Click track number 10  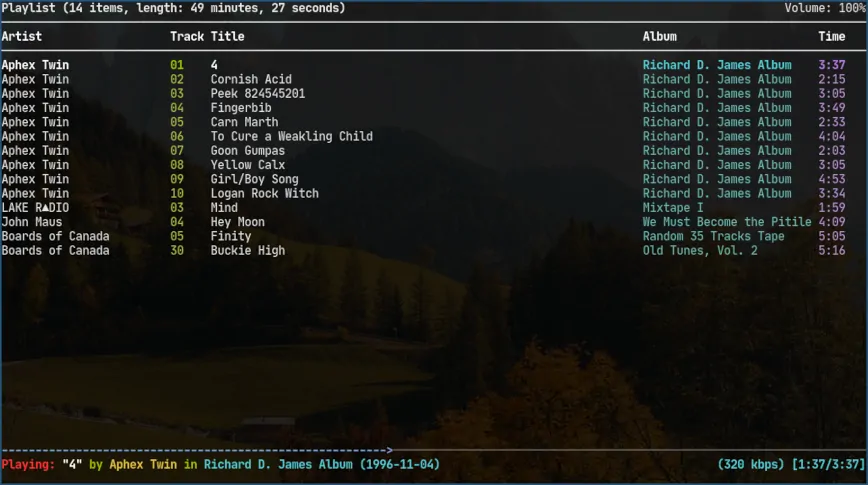click(x=177, y=194)
